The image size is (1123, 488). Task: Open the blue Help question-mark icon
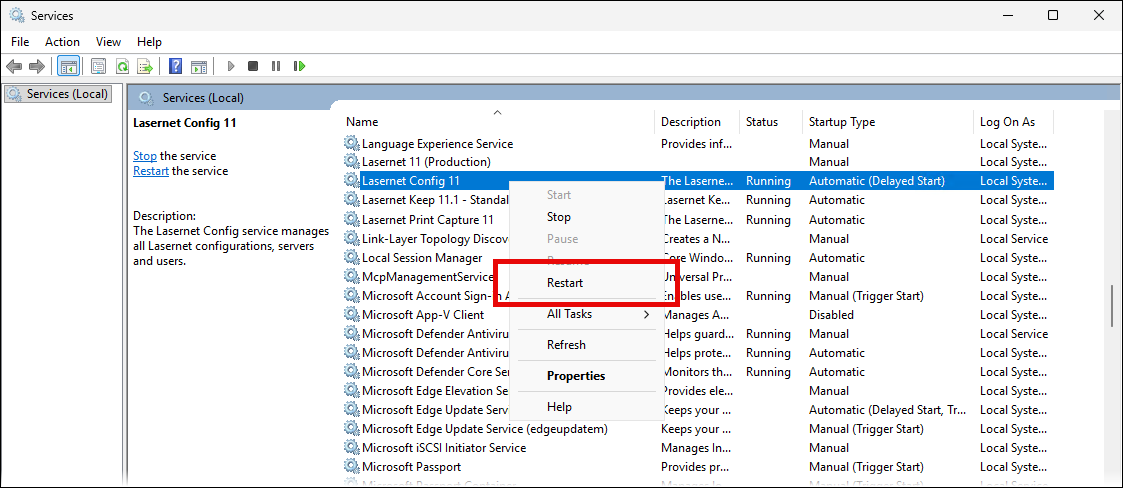(x=175, y=66)
